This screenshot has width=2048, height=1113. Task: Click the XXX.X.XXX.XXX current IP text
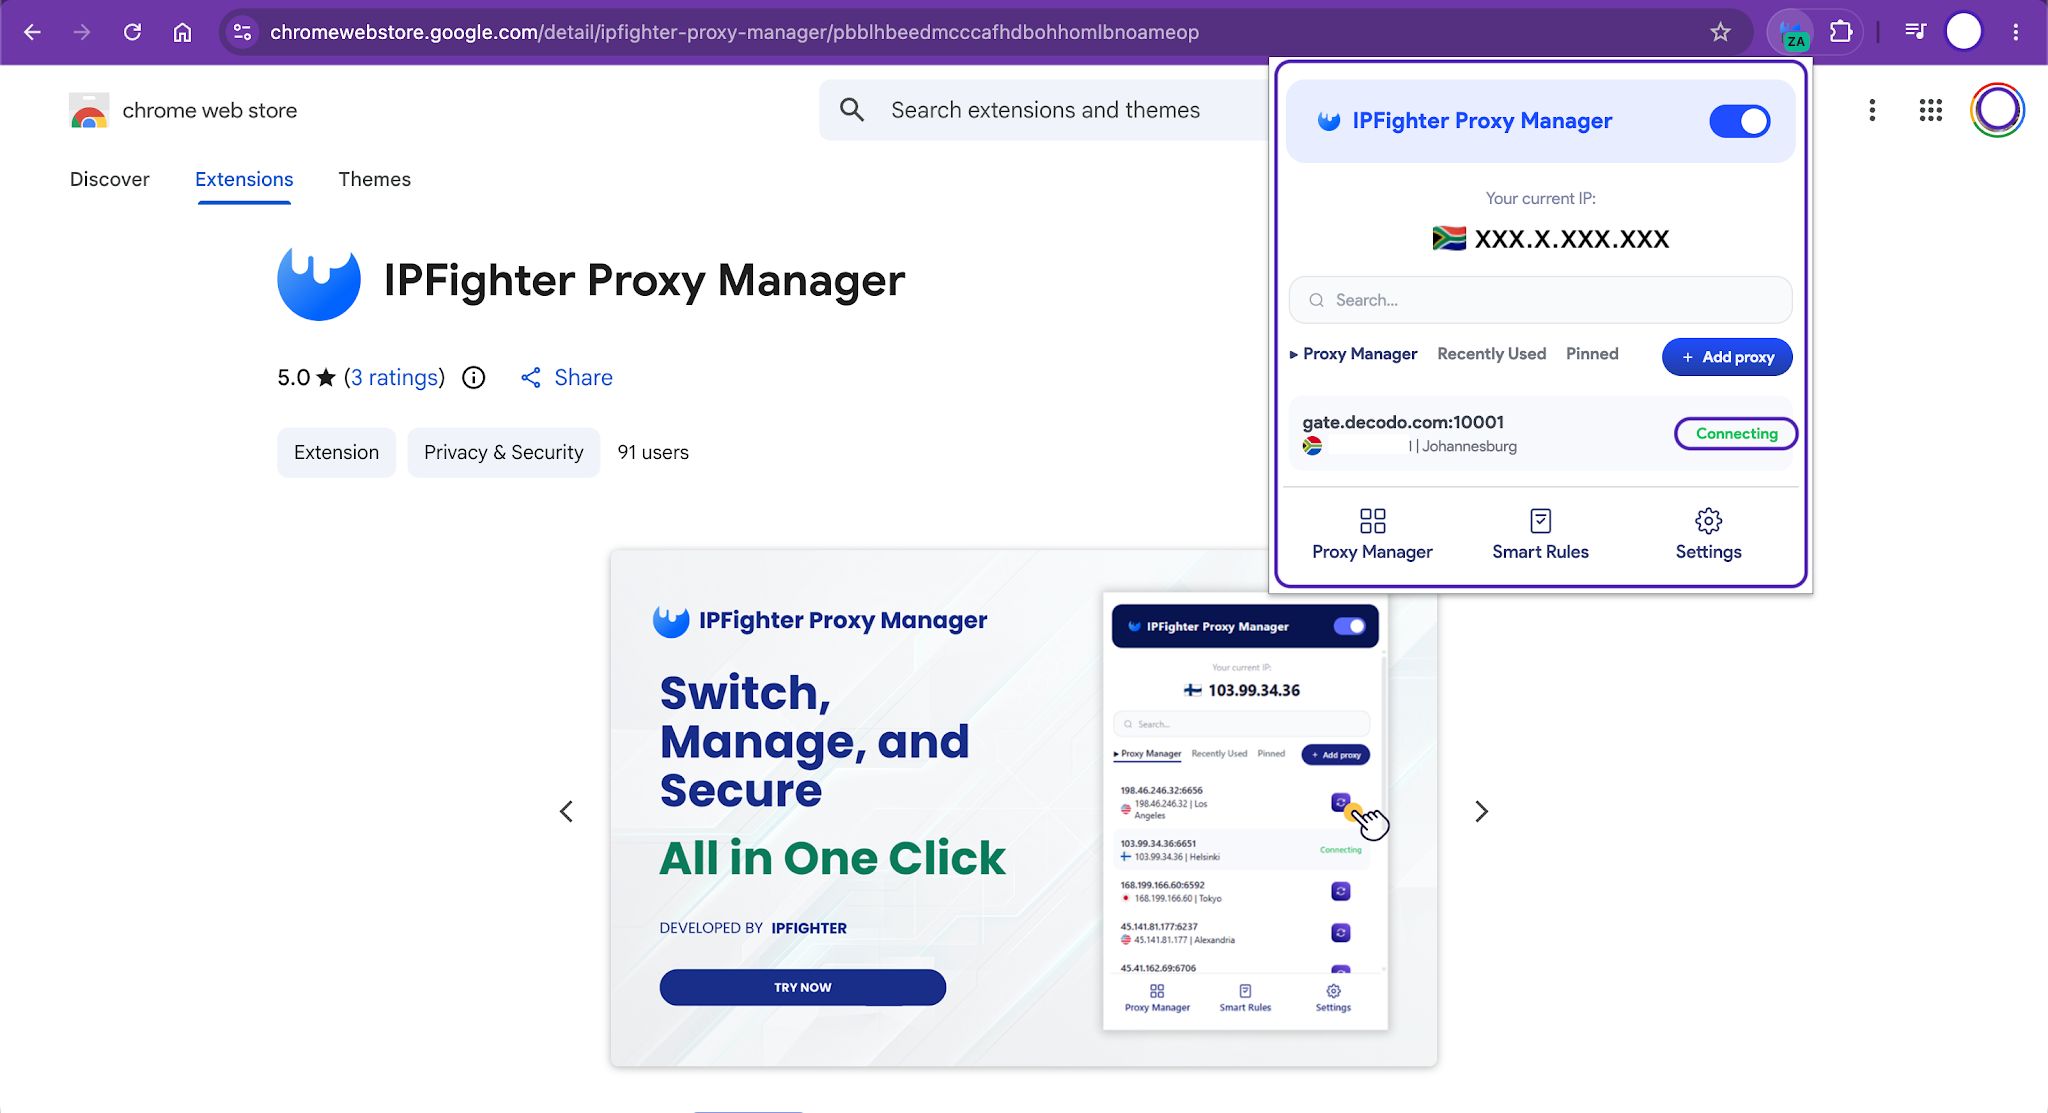[x=1572, y=238]
